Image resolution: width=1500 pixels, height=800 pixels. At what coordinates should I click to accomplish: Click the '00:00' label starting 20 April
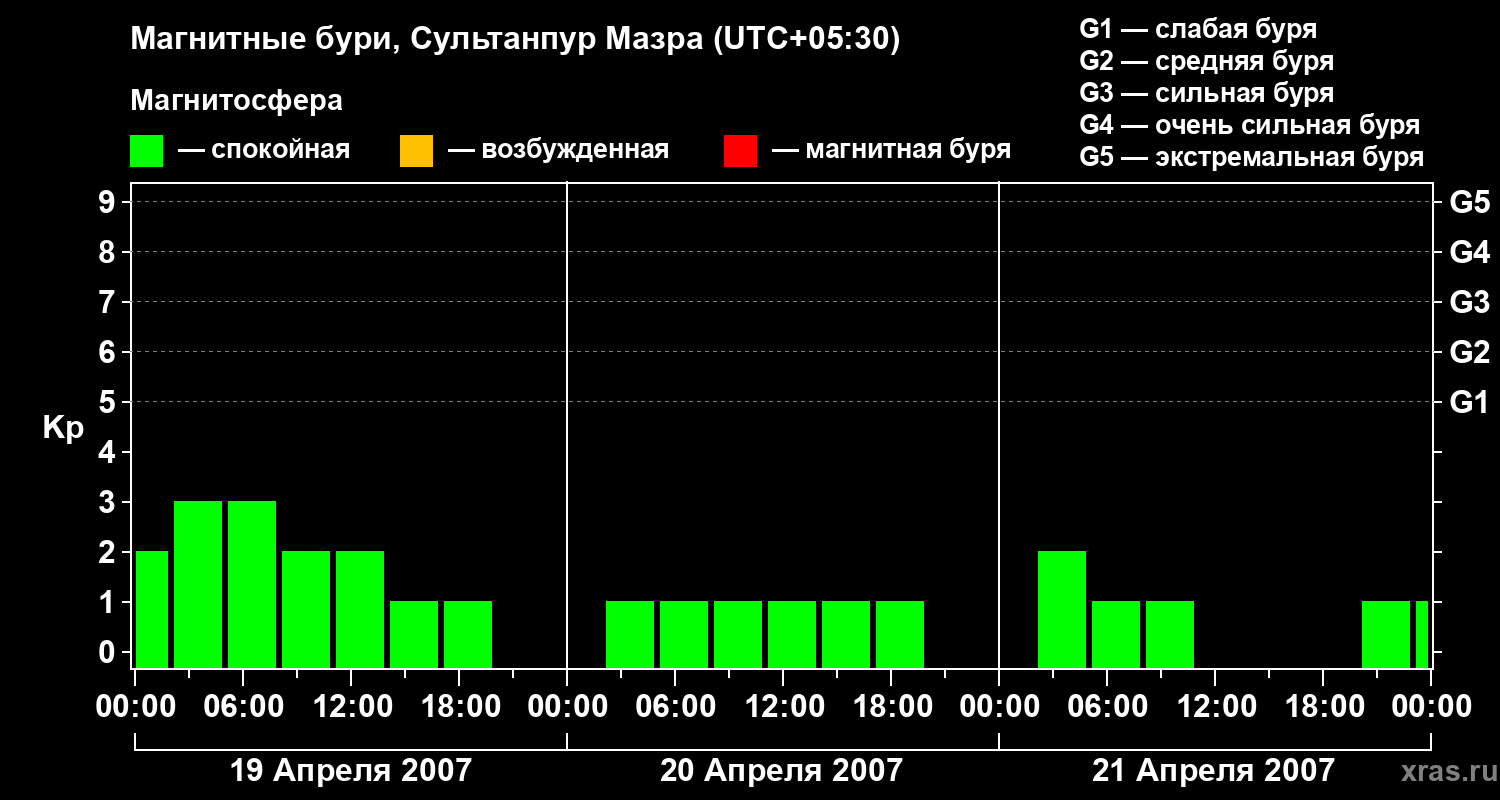pos(567,707)
